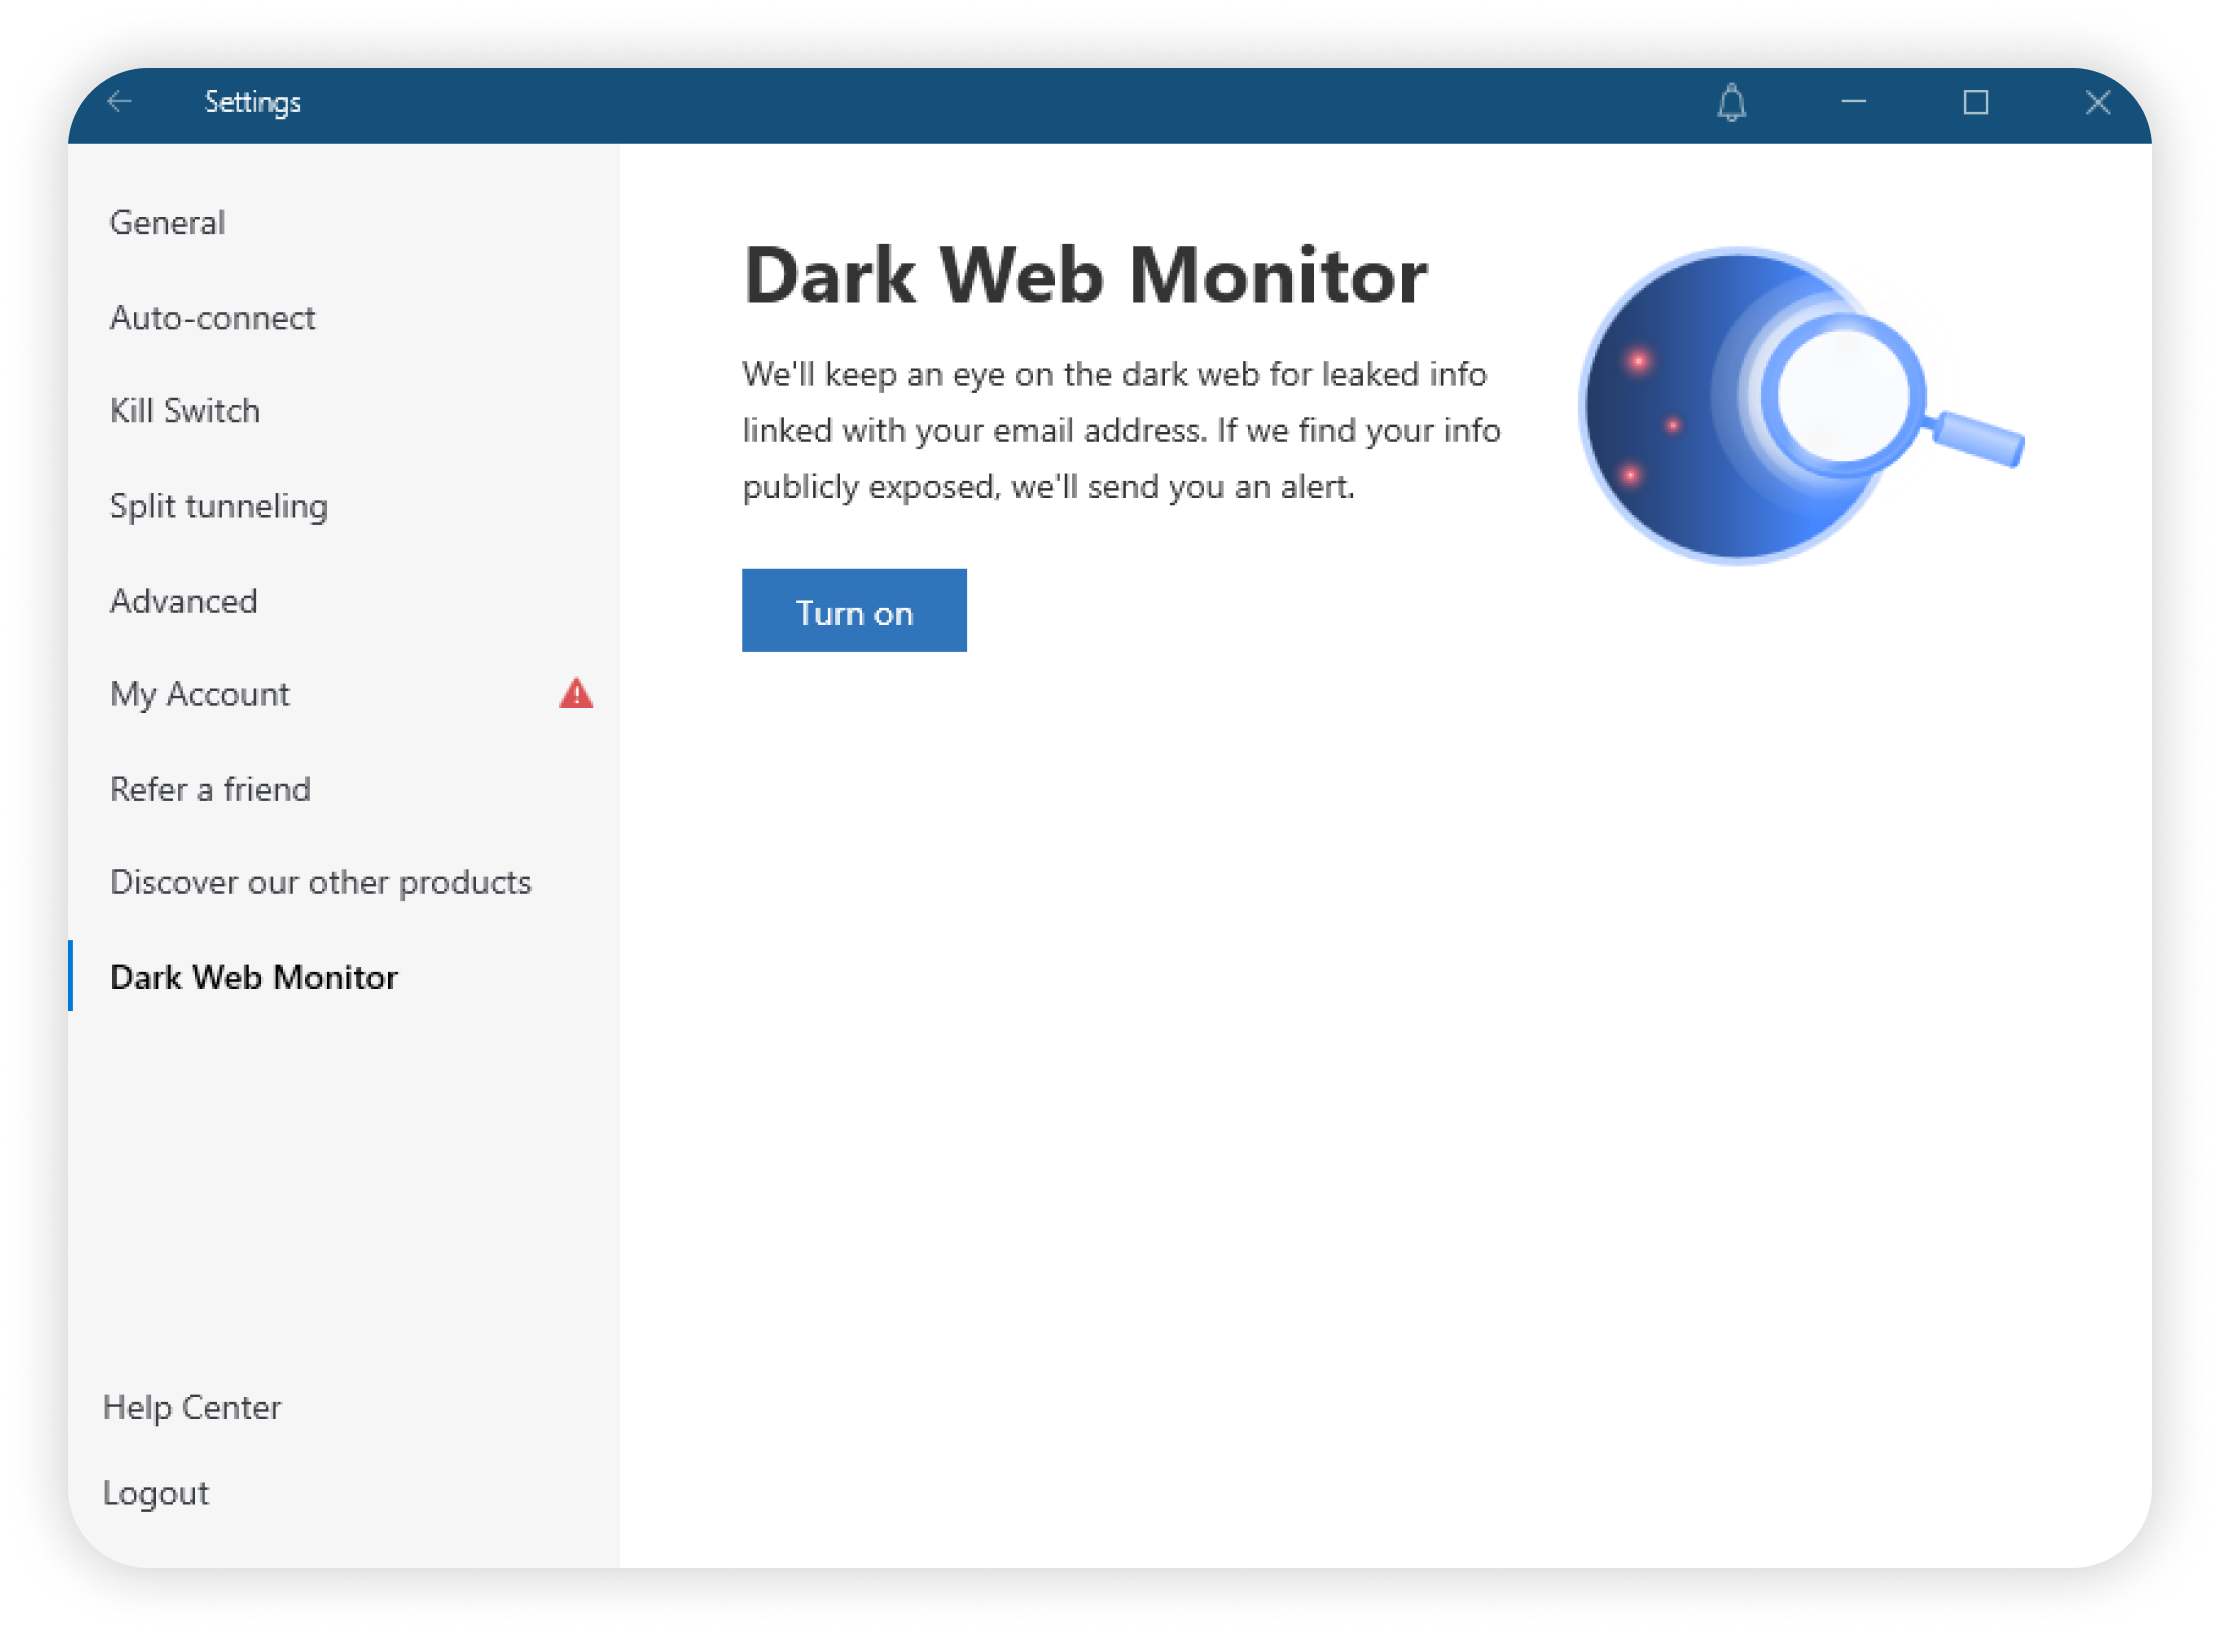Select Refer a friend option
This screenshot has width=2220, height=1636.
[x=210, y=789]
